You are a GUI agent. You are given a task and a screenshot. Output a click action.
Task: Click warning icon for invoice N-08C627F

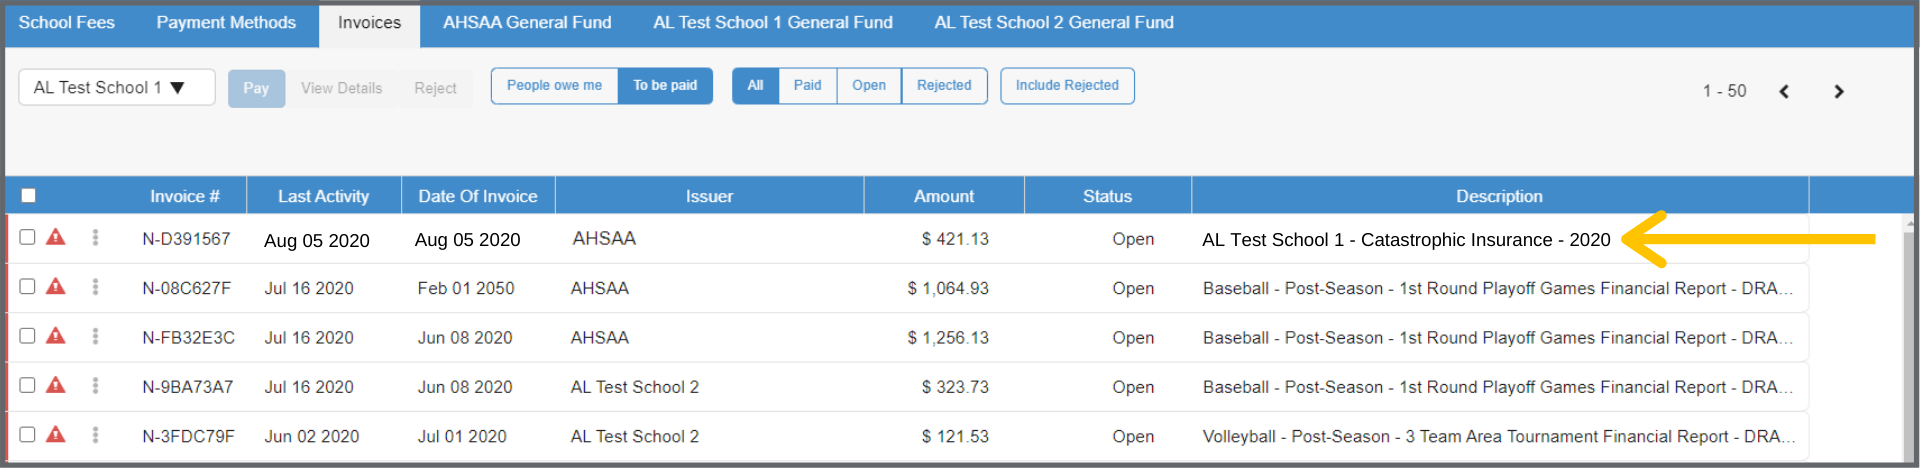(56, 287)
